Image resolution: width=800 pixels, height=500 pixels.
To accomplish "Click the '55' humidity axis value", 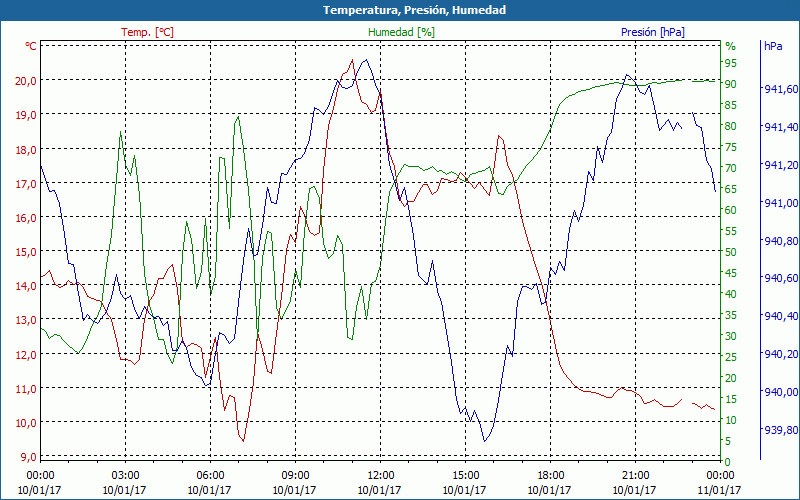I will [731, 231].
